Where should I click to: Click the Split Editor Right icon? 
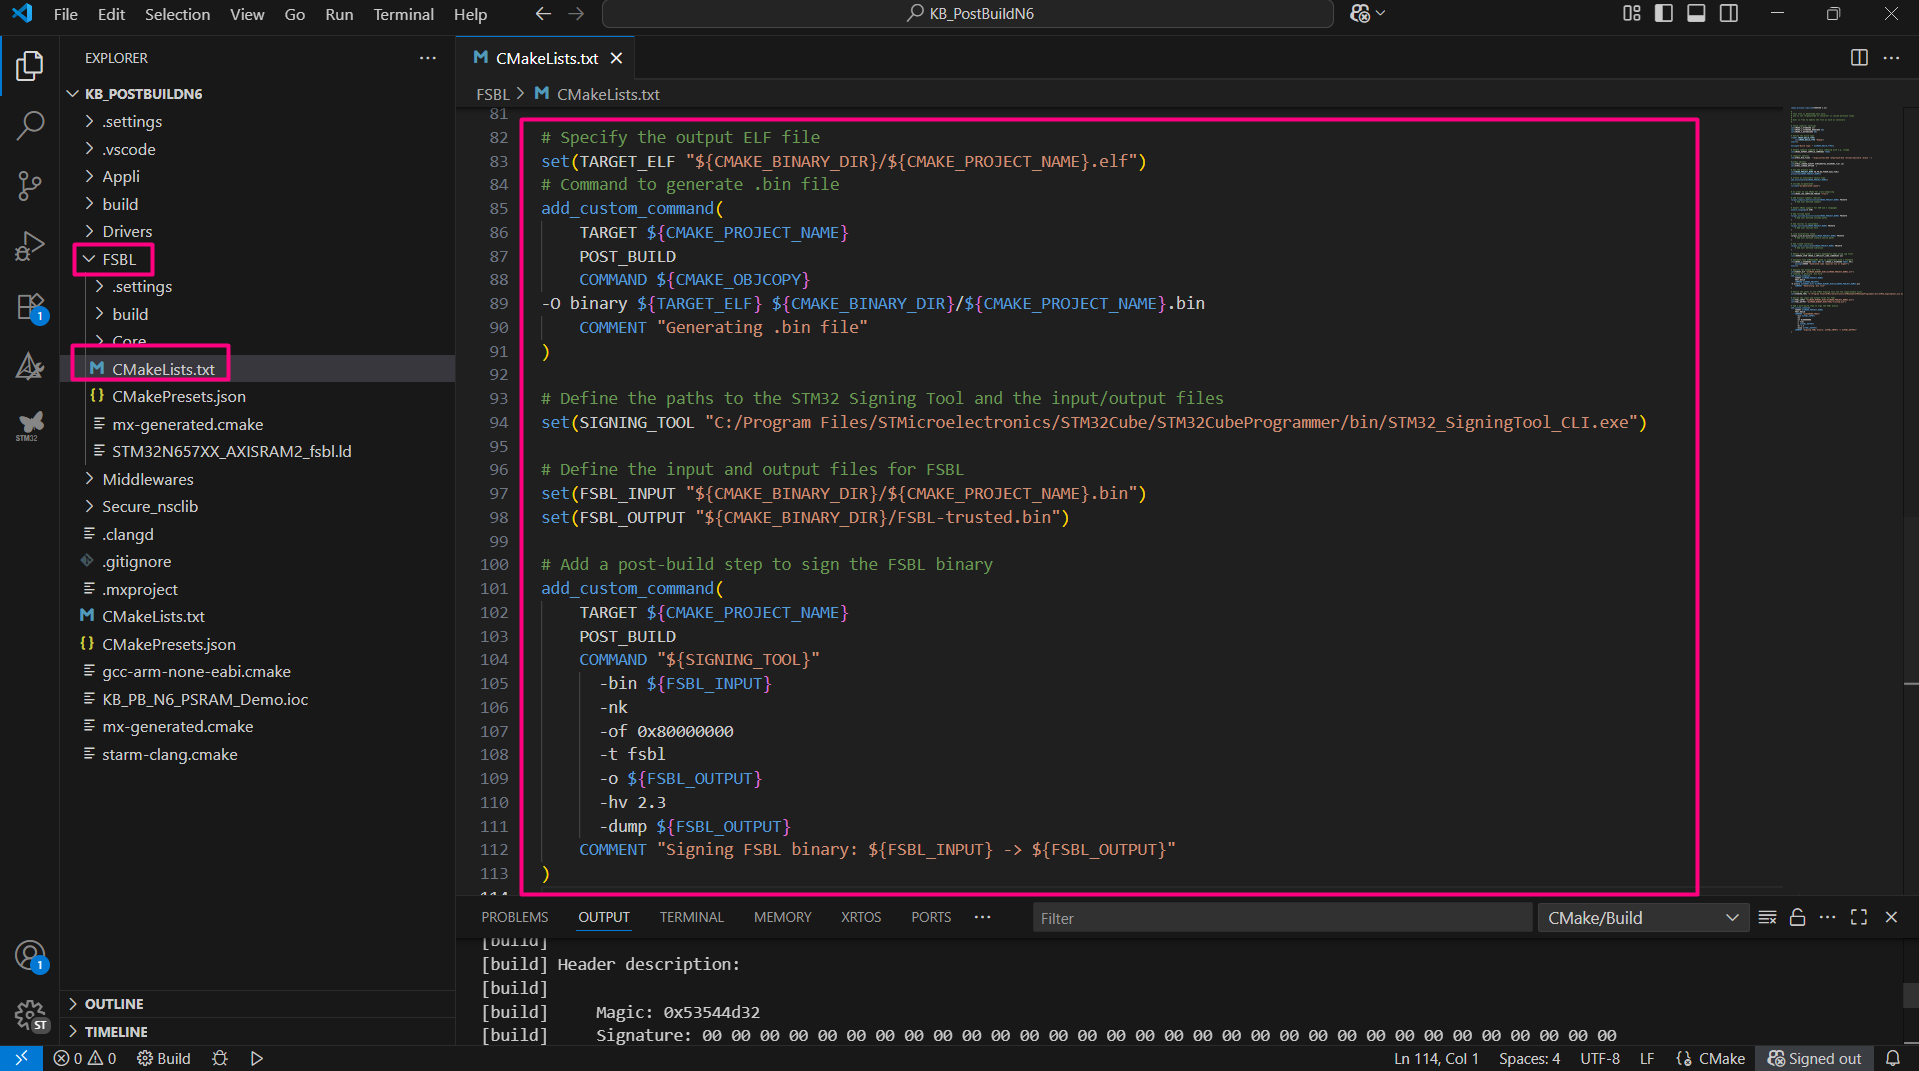click(1859, 58)
